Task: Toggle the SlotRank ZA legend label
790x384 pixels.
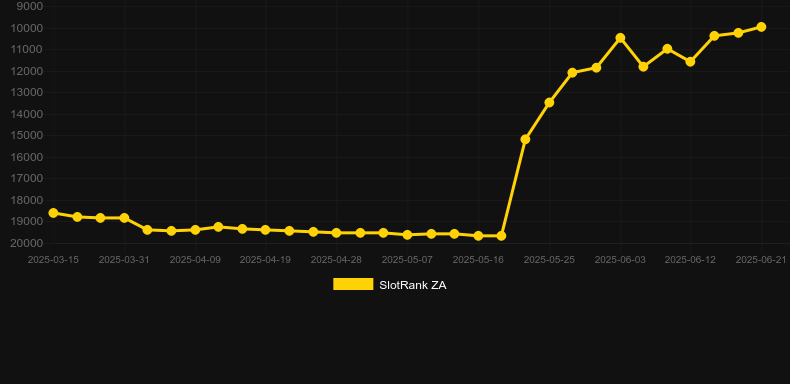Action: [x=413, y=285]
